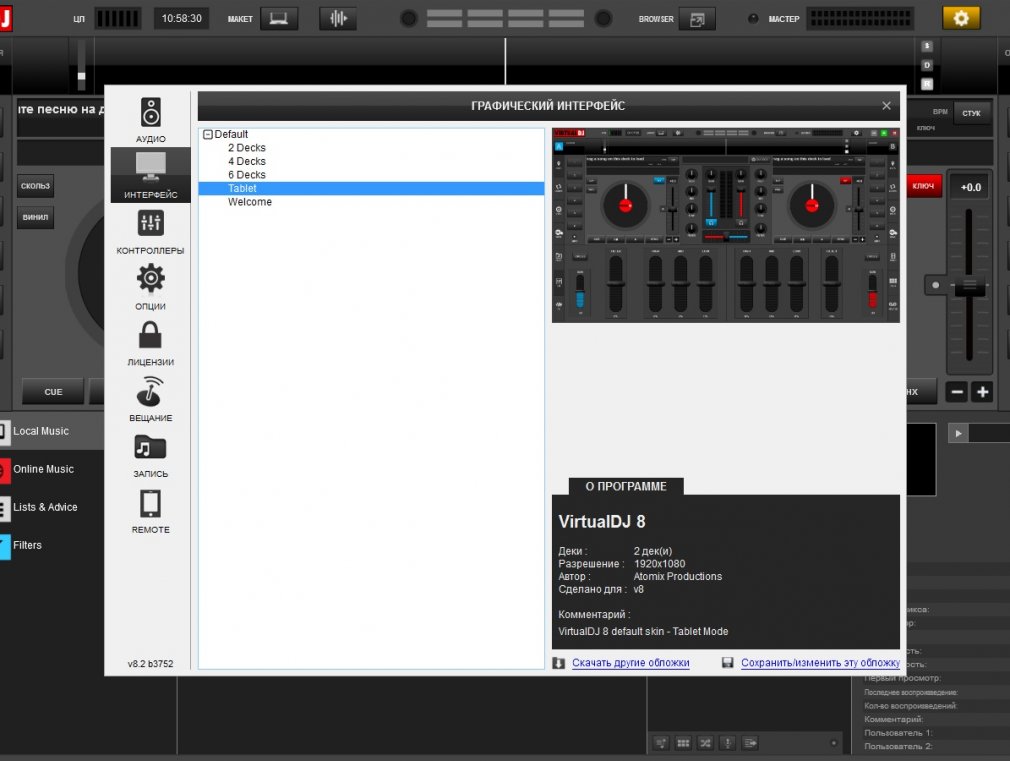Image resolution: width=1010 pixels, height=761 pixels.
Task: Click the Browser expand icon
Action: point(697,19)
